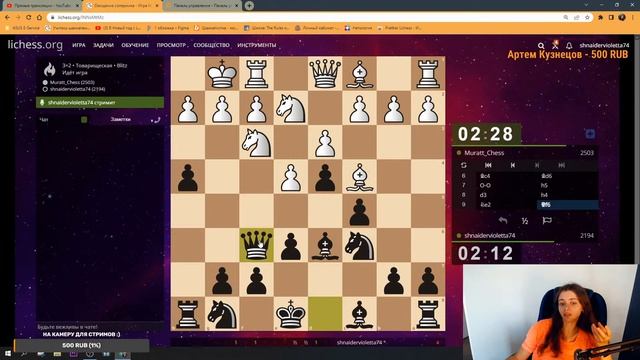640x360 pixels.
Task: Resign using the flag icon
Action: point(547,220)
